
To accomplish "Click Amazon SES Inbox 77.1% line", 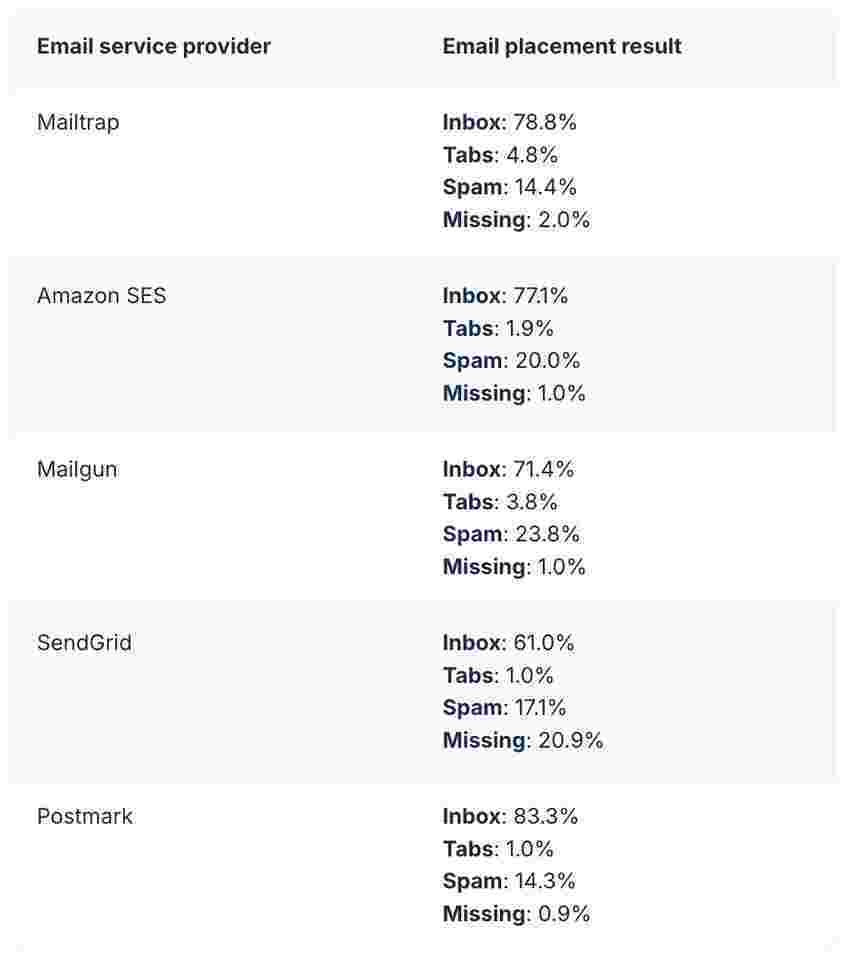I will tap(505, 296).
